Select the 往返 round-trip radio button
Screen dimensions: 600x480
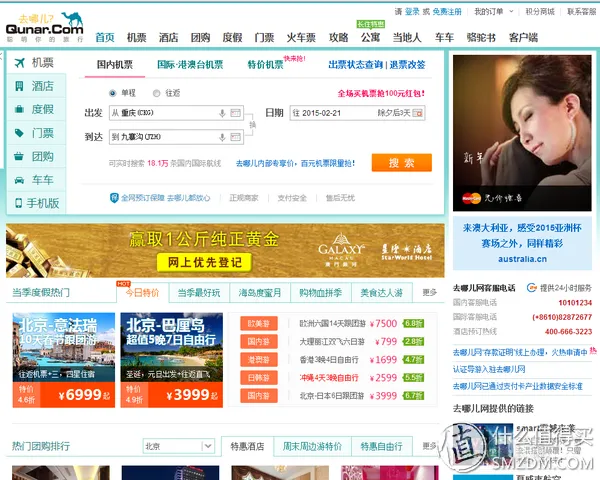point(156,93)
